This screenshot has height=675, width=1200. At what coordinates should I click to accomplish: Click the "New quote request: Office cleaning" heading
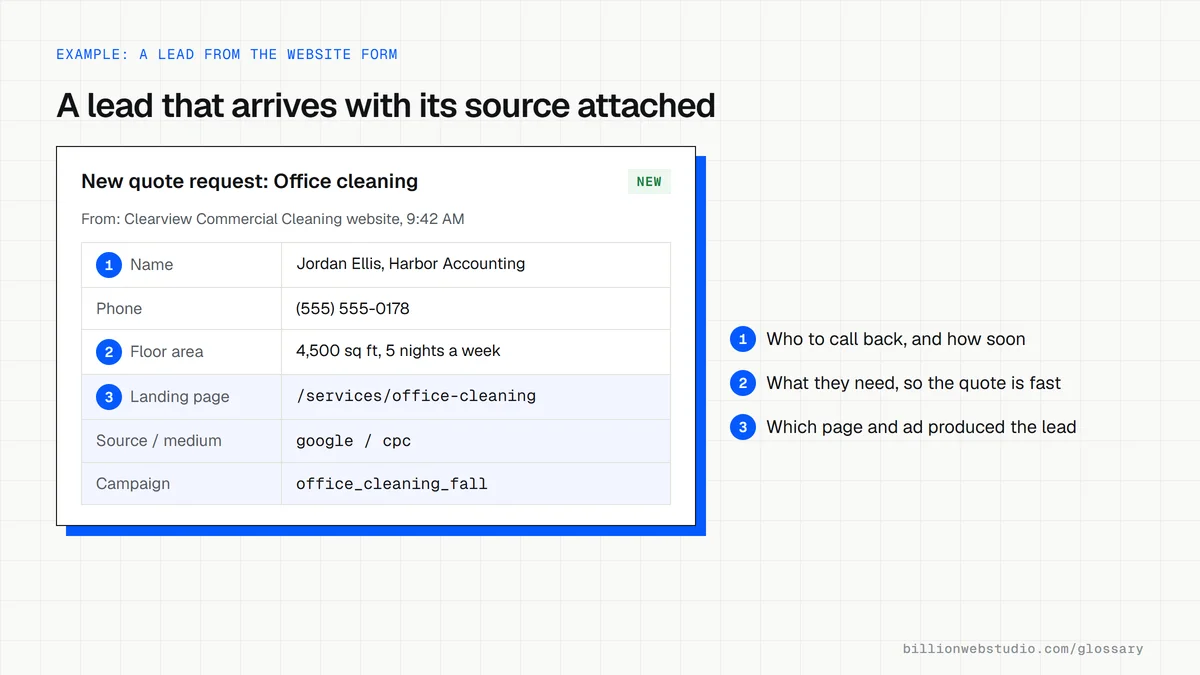pos(250,181)
